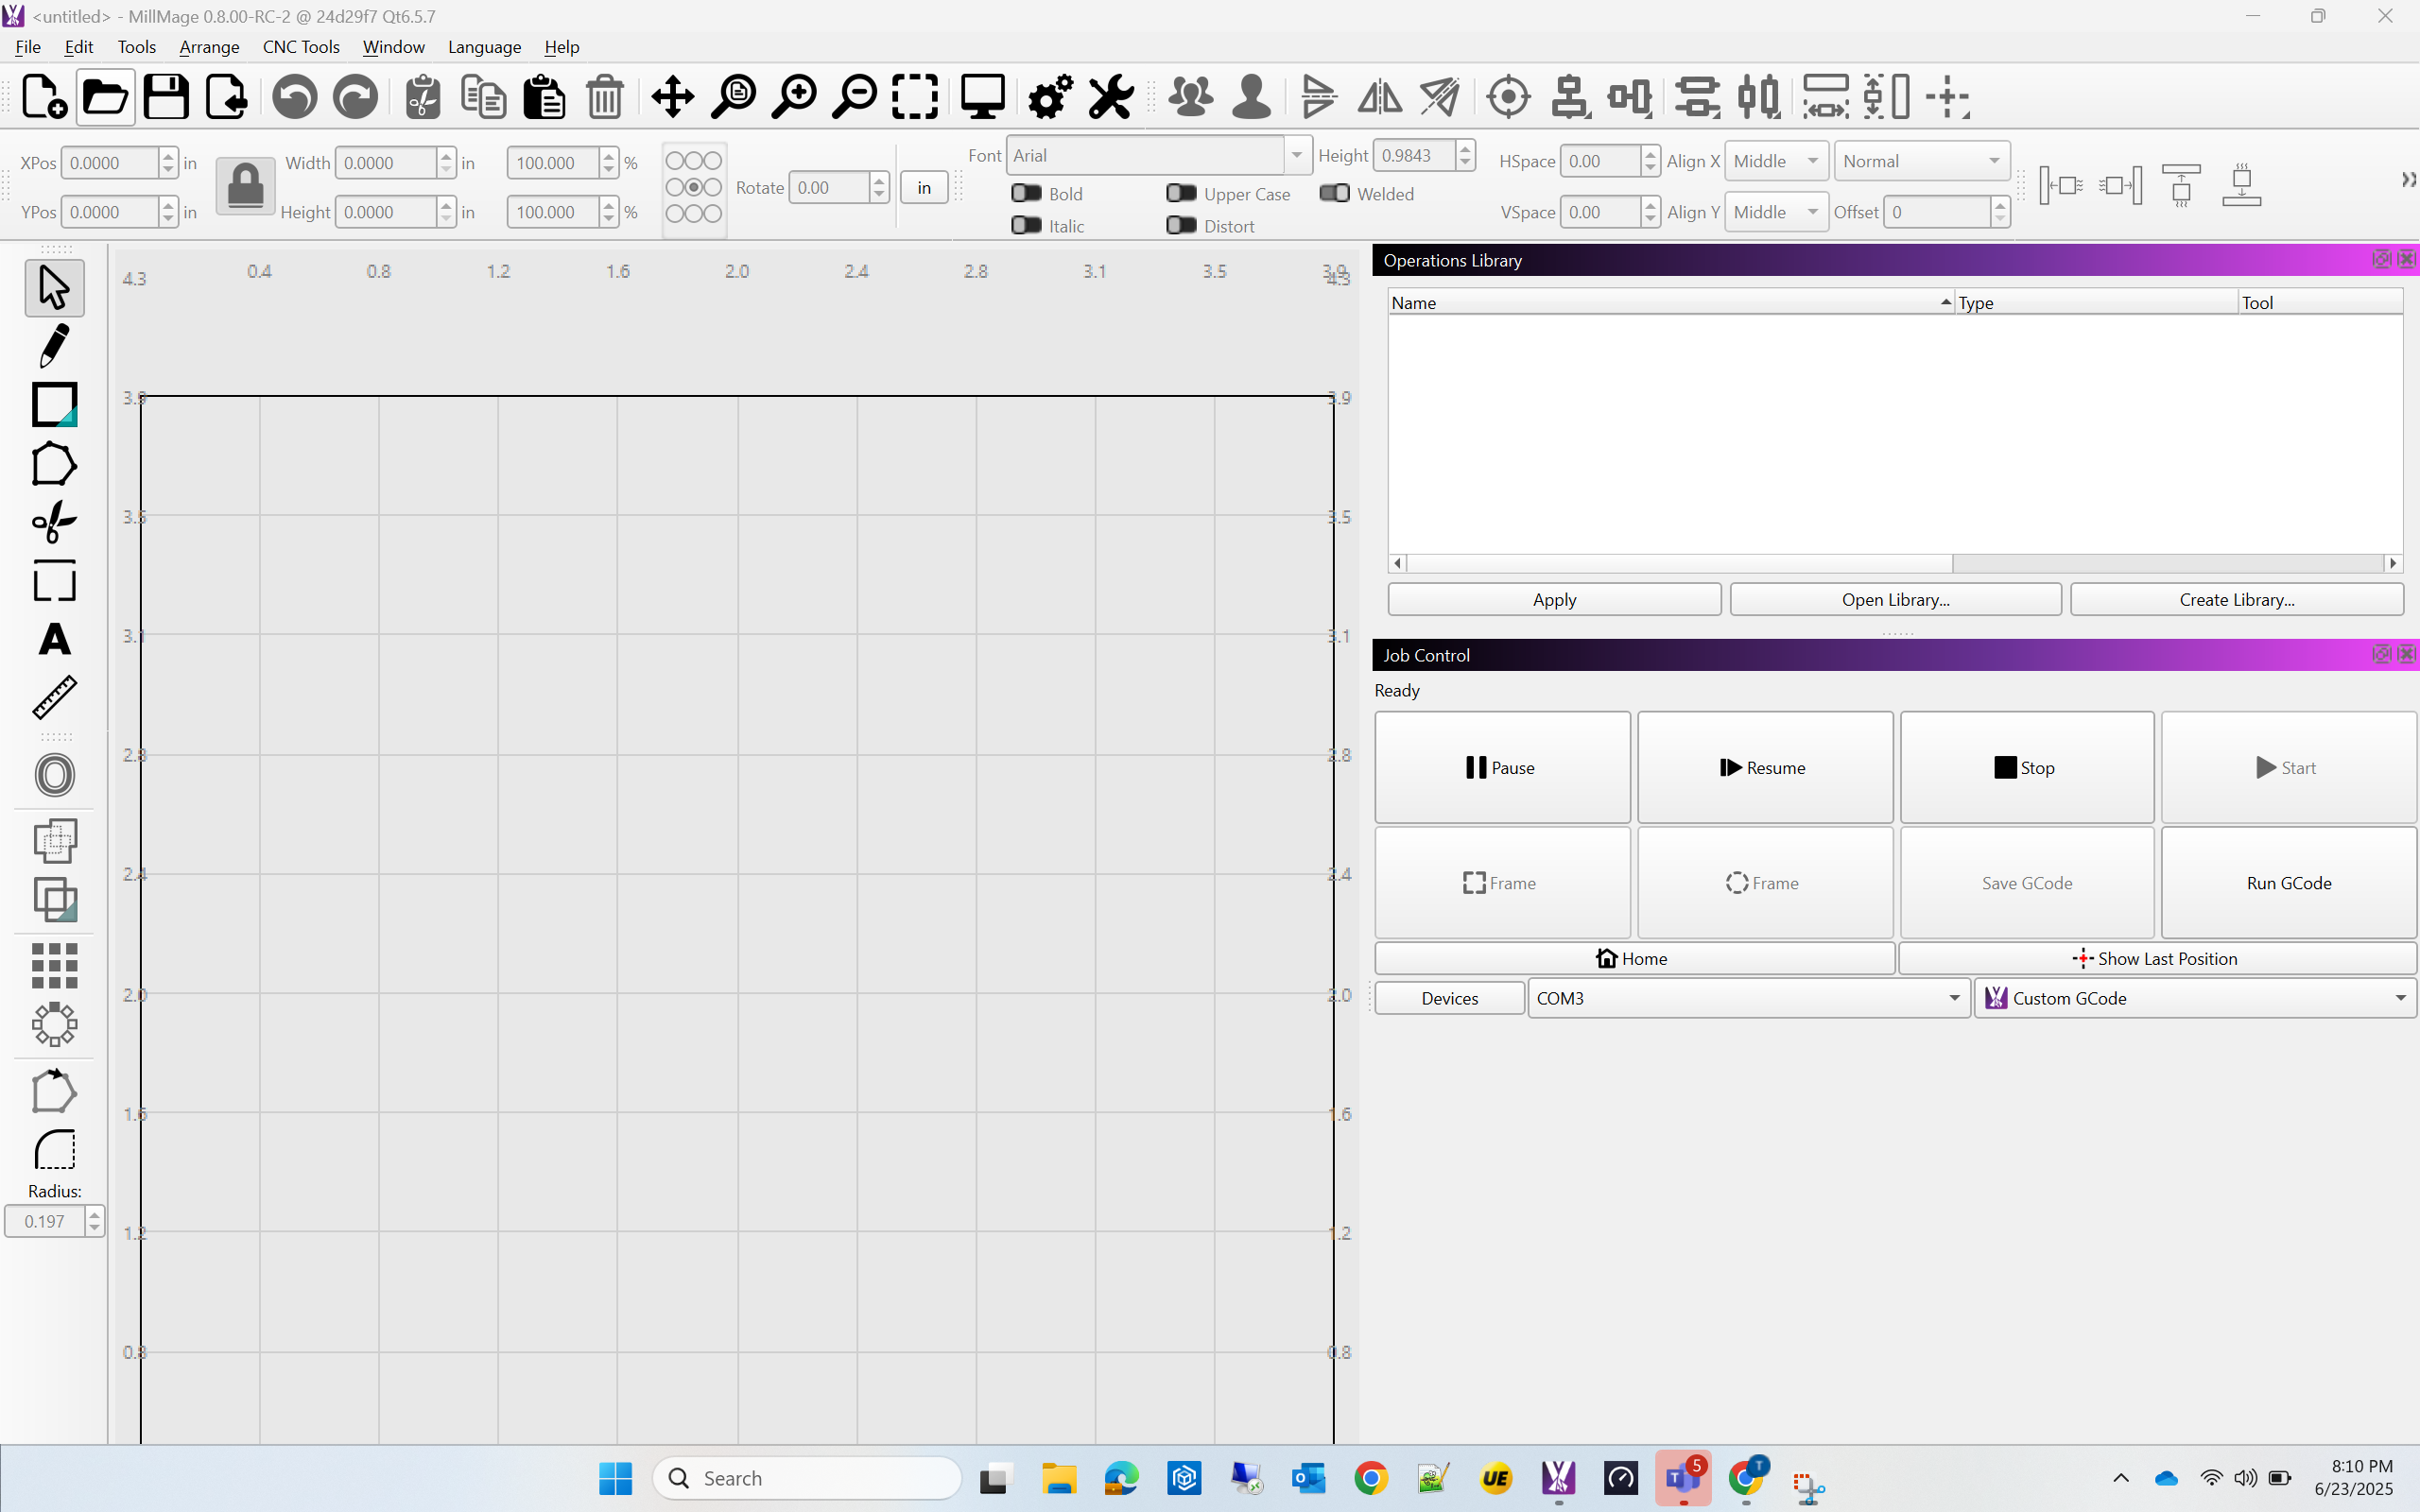Open the Window menu
Viewport: 2420px width, 1512px height.
393,47
